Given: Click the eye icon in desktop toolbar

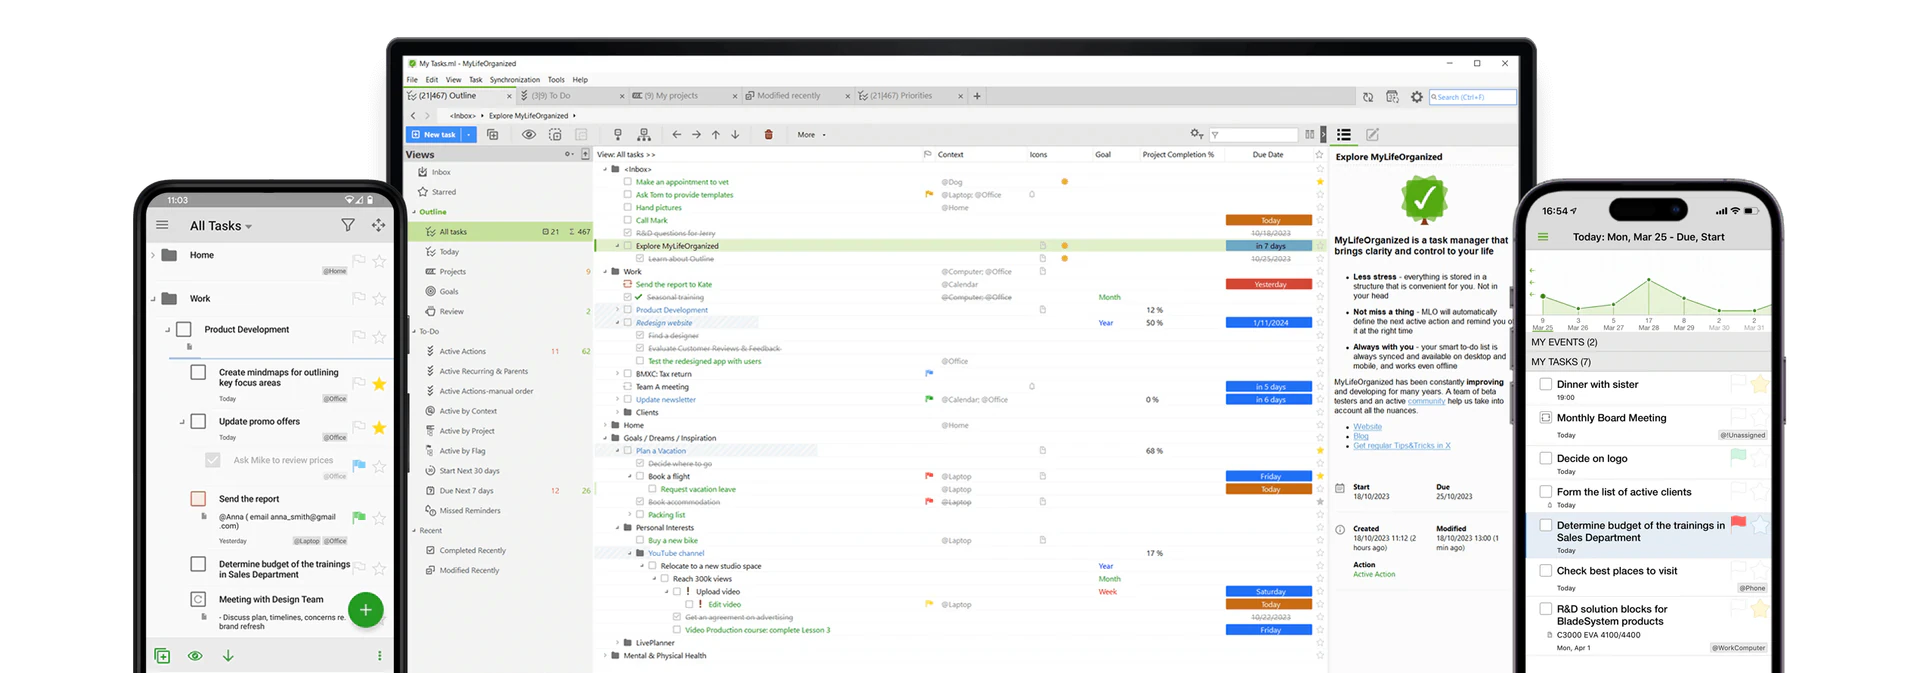Looking at the screenshot, I should click(528, 134).
